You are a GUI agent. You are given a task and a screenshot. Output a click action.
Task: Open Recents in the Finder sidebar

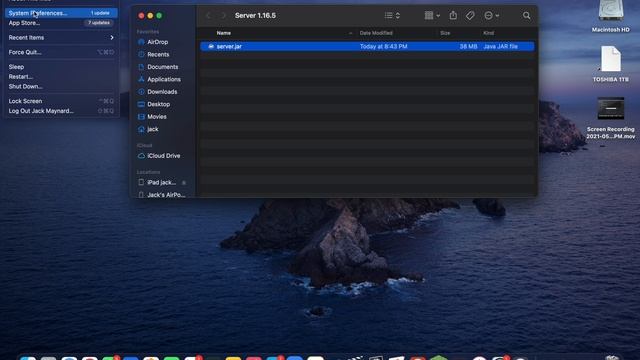(158, 54)
